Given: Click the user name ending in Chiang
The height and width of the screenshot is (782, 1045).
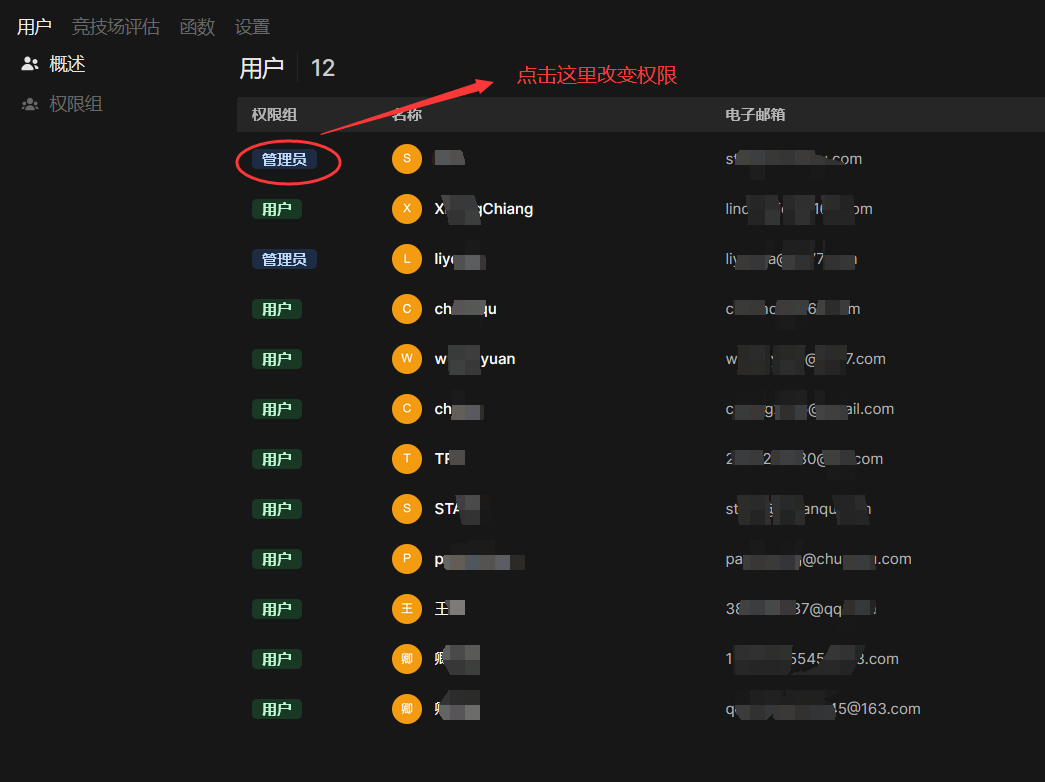Looking at the screenshot, I should pyautogui.click(x=484, y=209).
